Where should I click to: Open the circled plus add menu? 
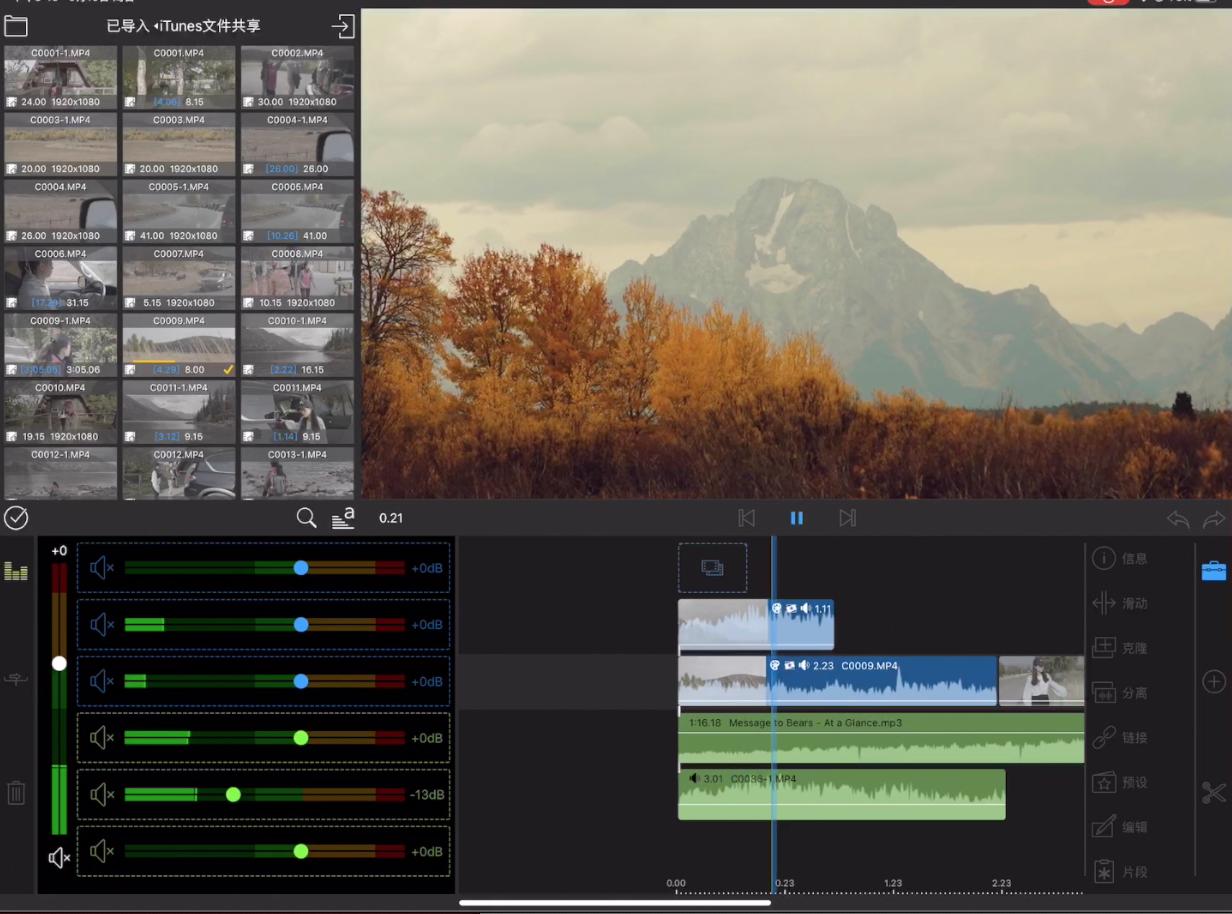1213,682
